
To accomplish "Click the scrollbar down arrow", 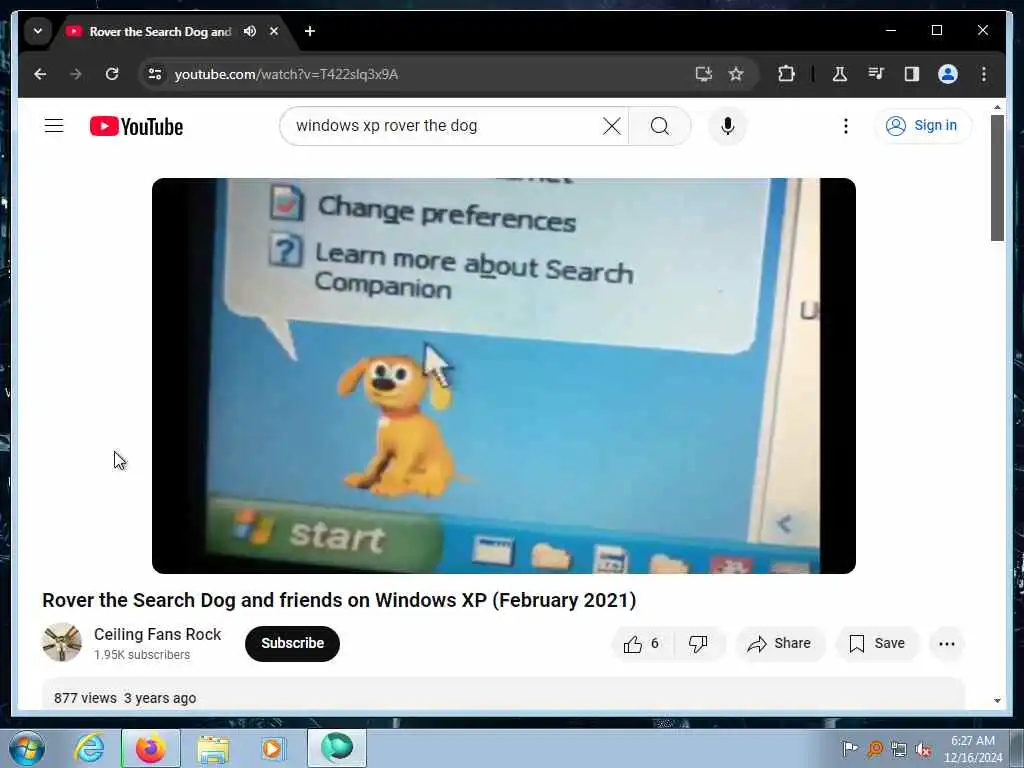I will click(997, 701).
